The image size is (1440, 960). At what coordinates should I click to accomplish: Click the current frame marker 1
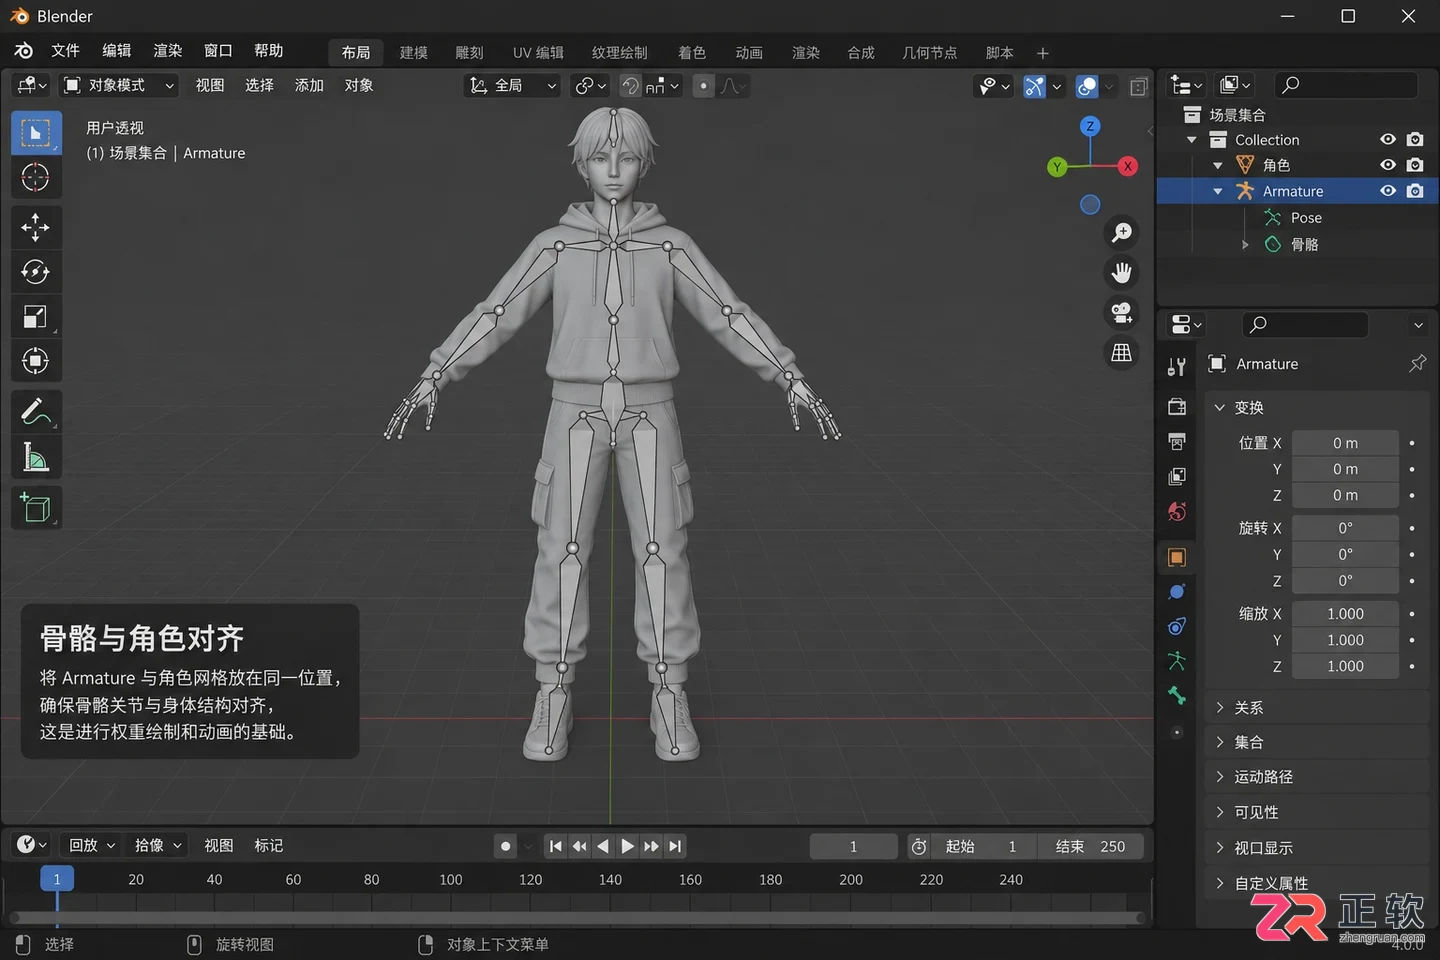57,879
